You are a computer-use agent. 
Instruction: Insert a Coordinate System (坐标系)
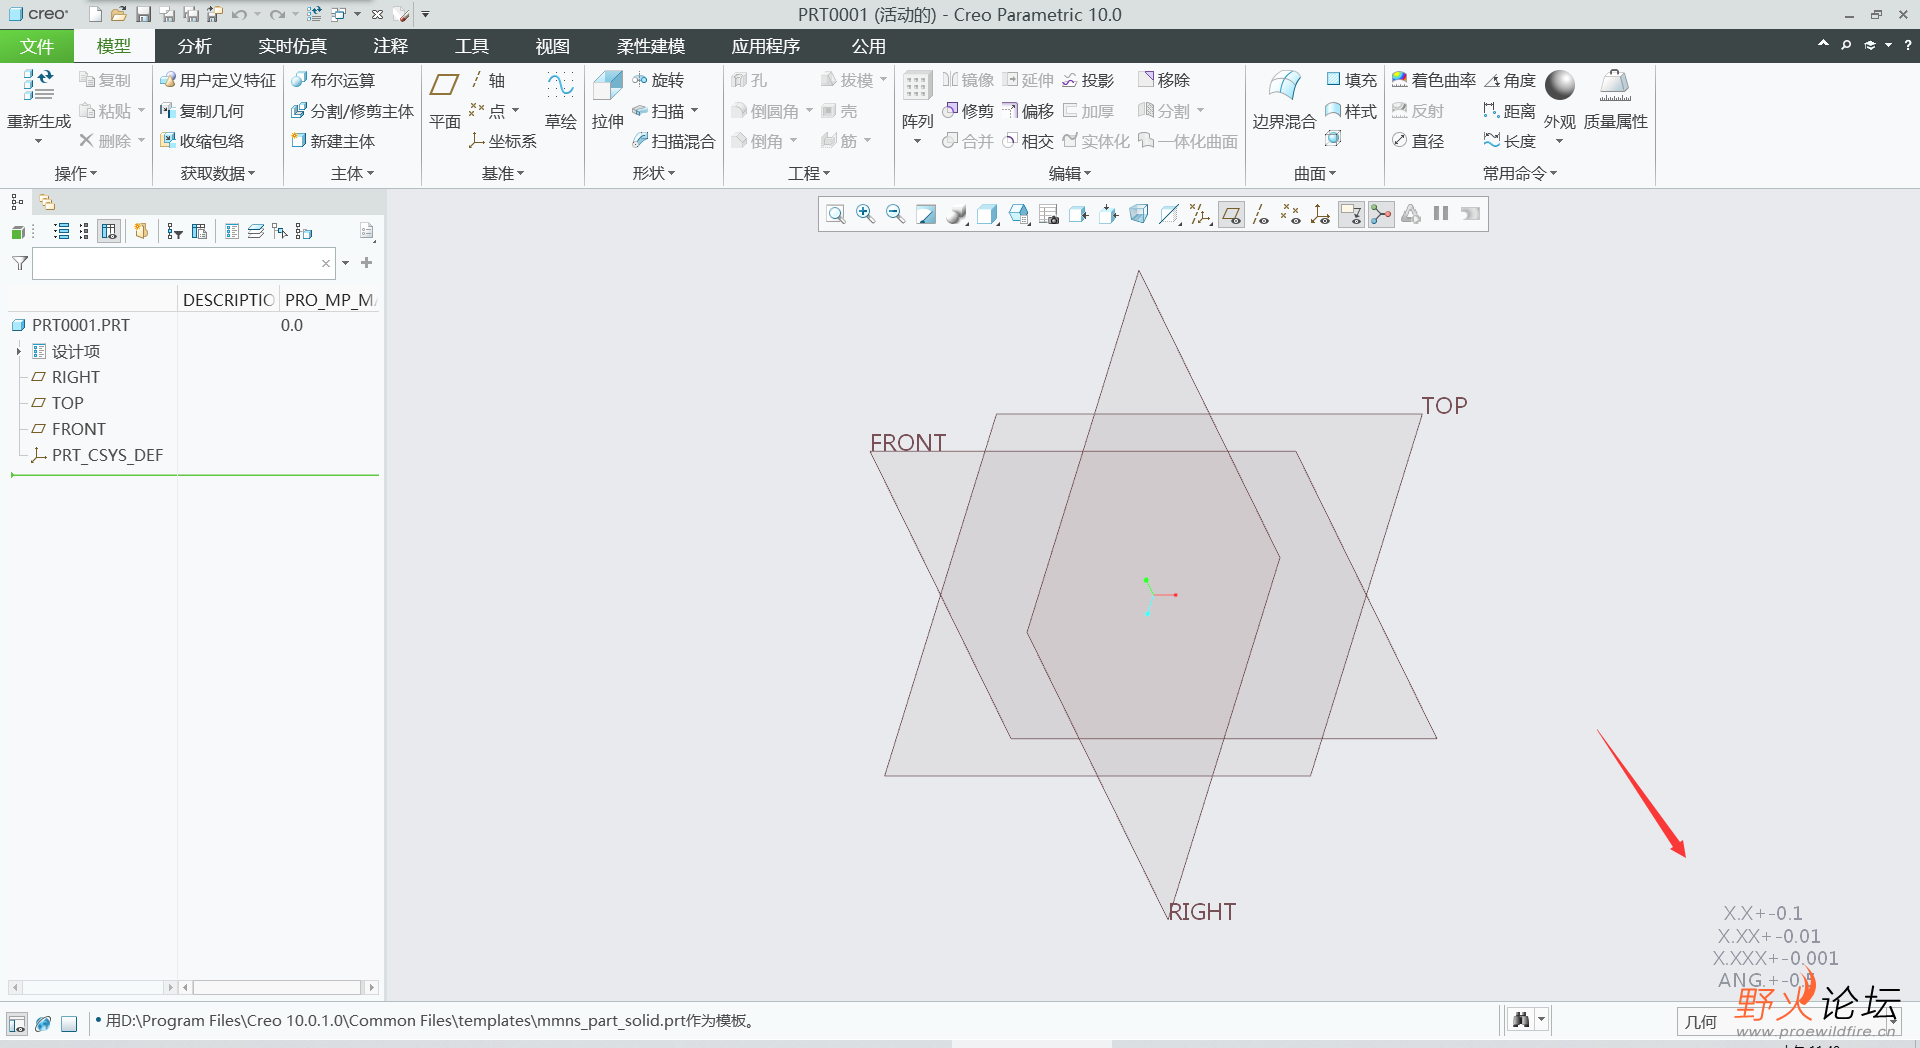(x=503, y=141)
